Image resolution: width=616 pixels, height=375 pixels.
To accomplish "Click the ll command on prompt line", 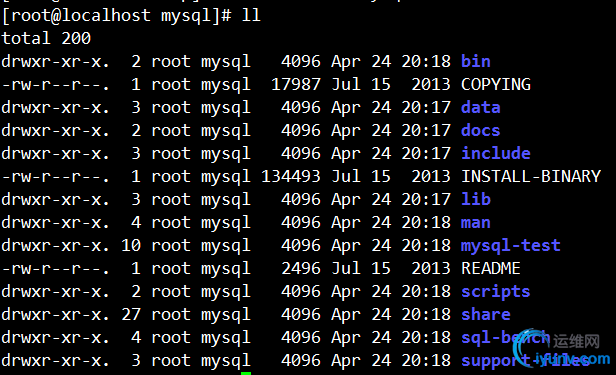I will point(251,16).
